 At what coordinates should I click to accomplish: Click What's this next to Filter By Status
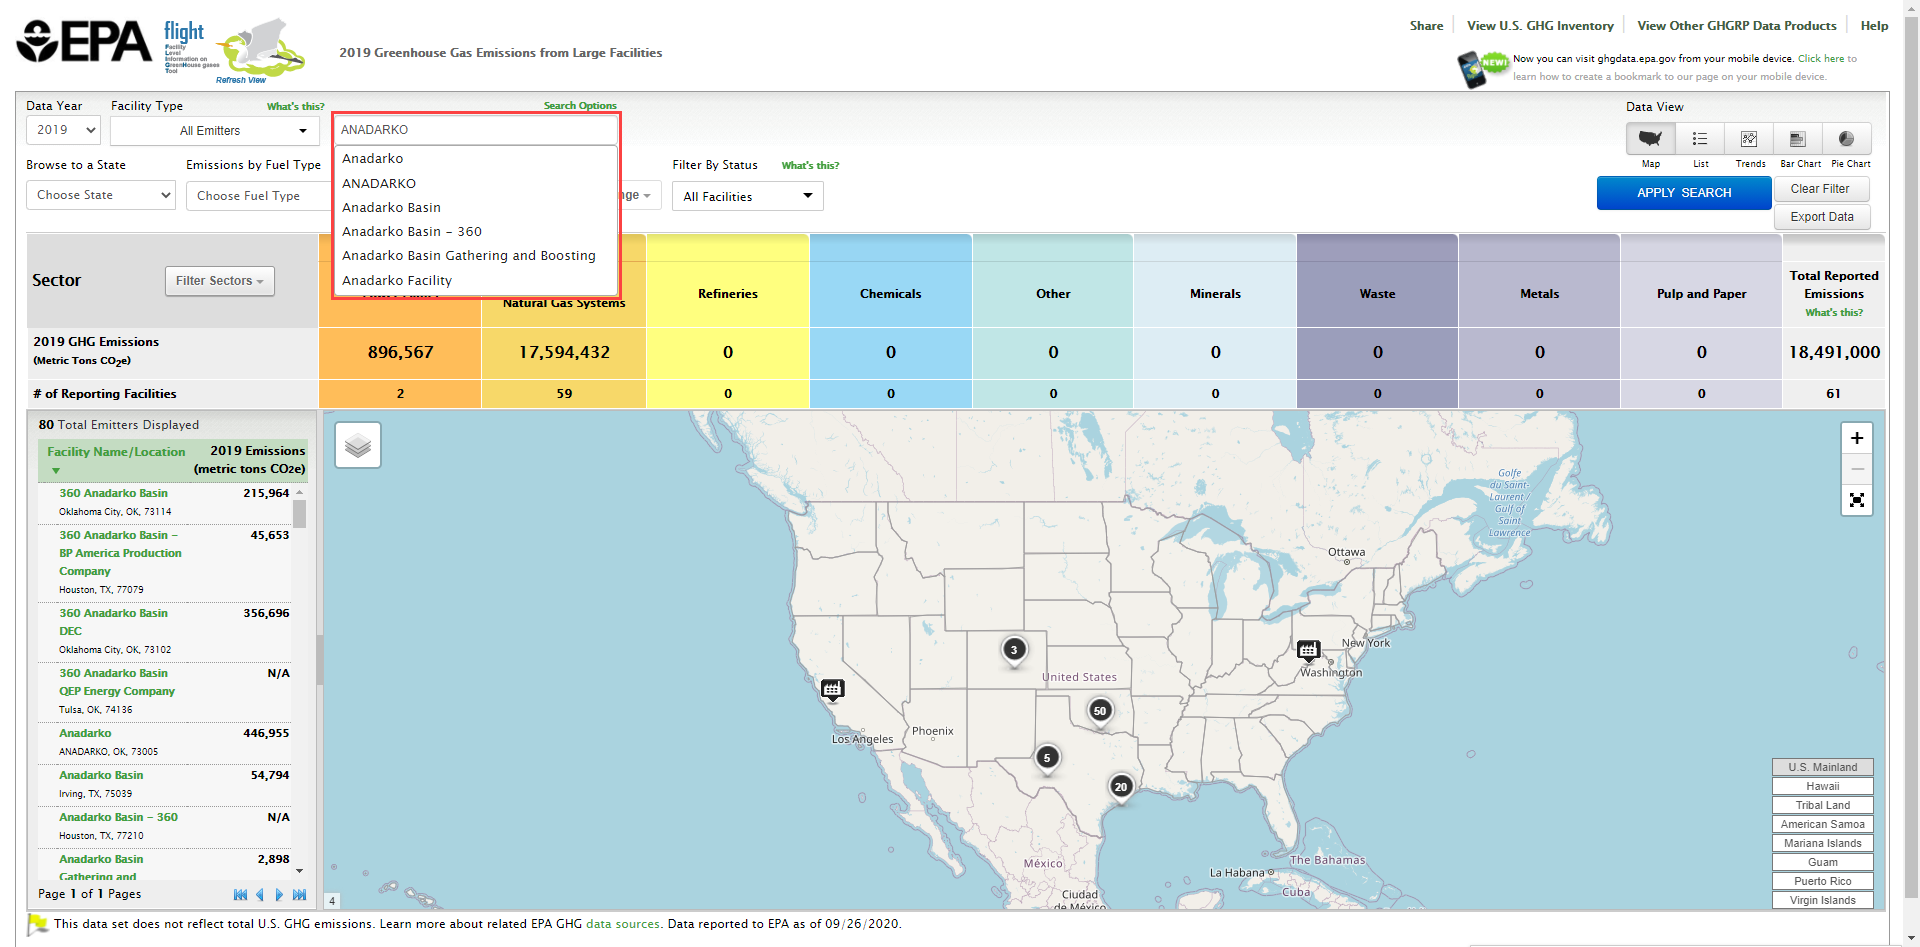click(810, 166)
